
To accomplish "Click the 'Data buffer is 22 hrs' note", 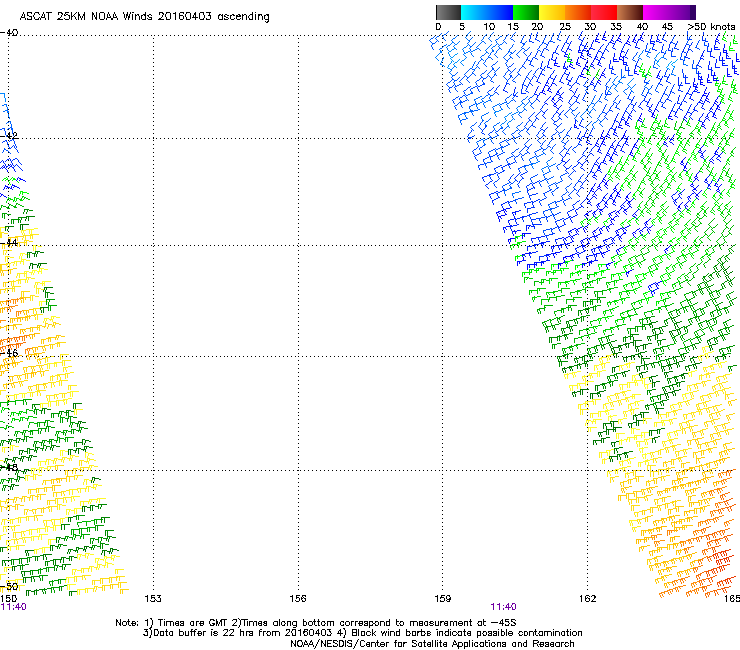I will click(x=362, y=633).
